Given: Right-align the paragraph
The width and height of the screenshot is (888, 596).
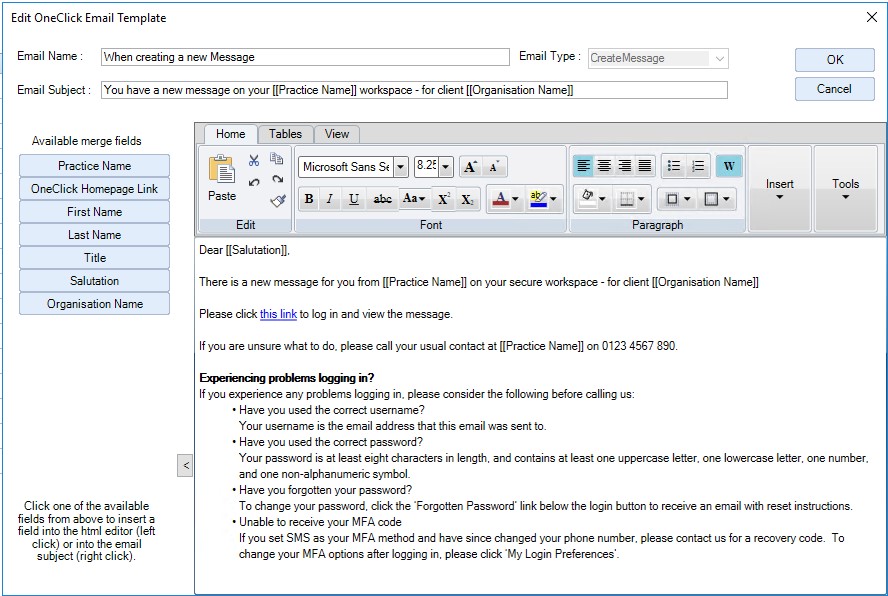Looking at the screenshot, I should (625, 166).
